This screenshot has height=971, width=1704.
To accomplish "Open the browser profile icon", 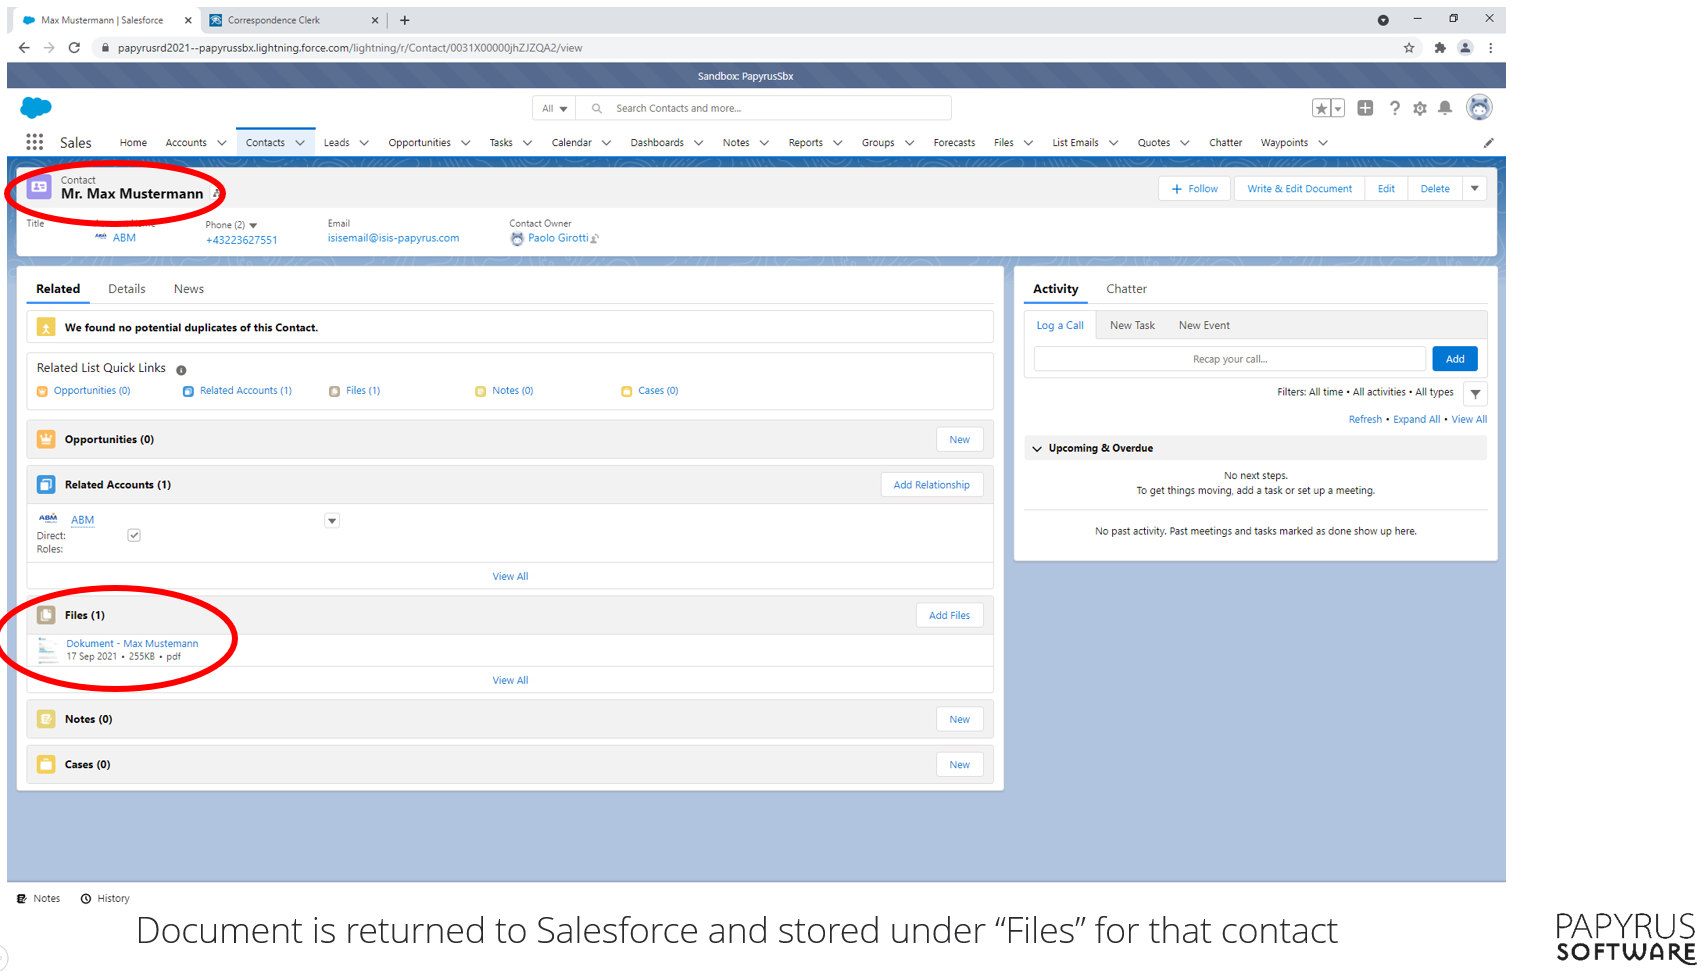I will (x=1465, y=48).
